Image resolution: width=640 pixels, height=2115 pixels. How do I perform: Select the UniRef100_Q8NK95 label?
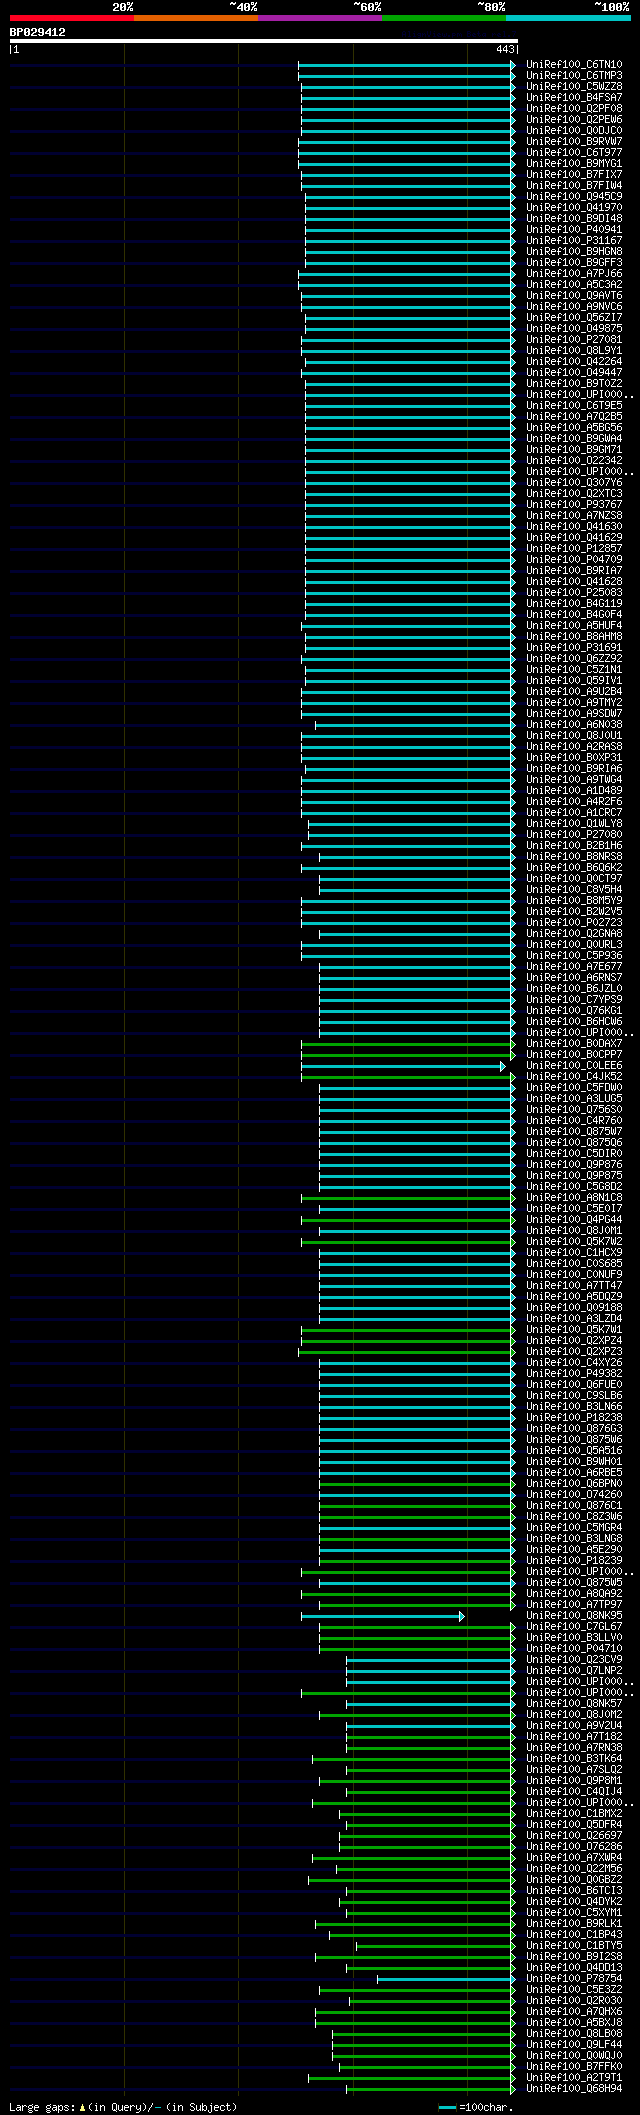point(574,1616)
